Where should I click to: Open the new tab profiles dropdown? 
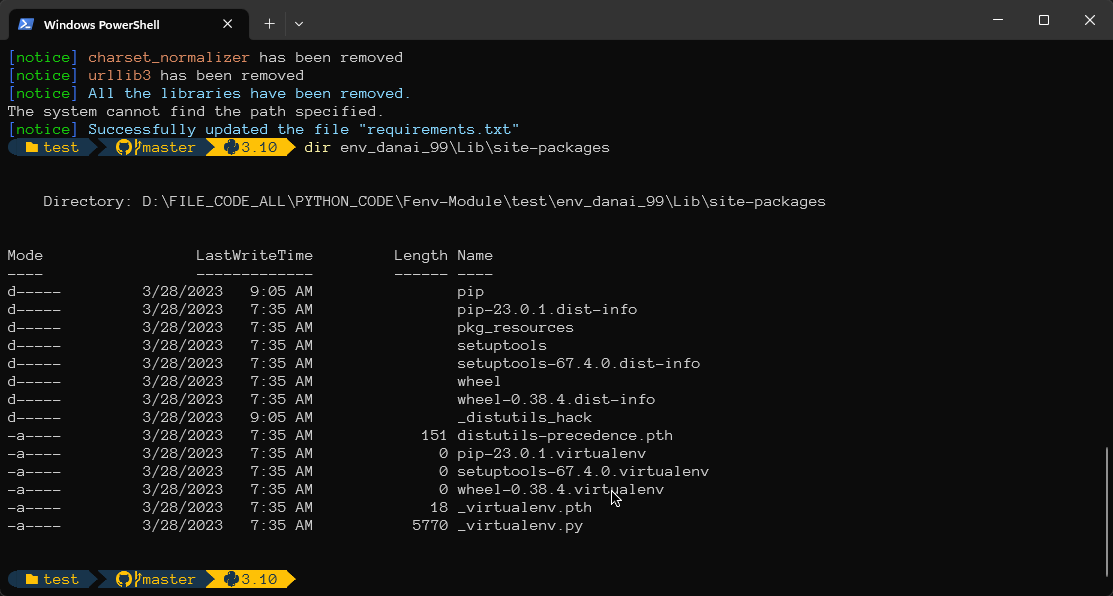coord(299,23)
